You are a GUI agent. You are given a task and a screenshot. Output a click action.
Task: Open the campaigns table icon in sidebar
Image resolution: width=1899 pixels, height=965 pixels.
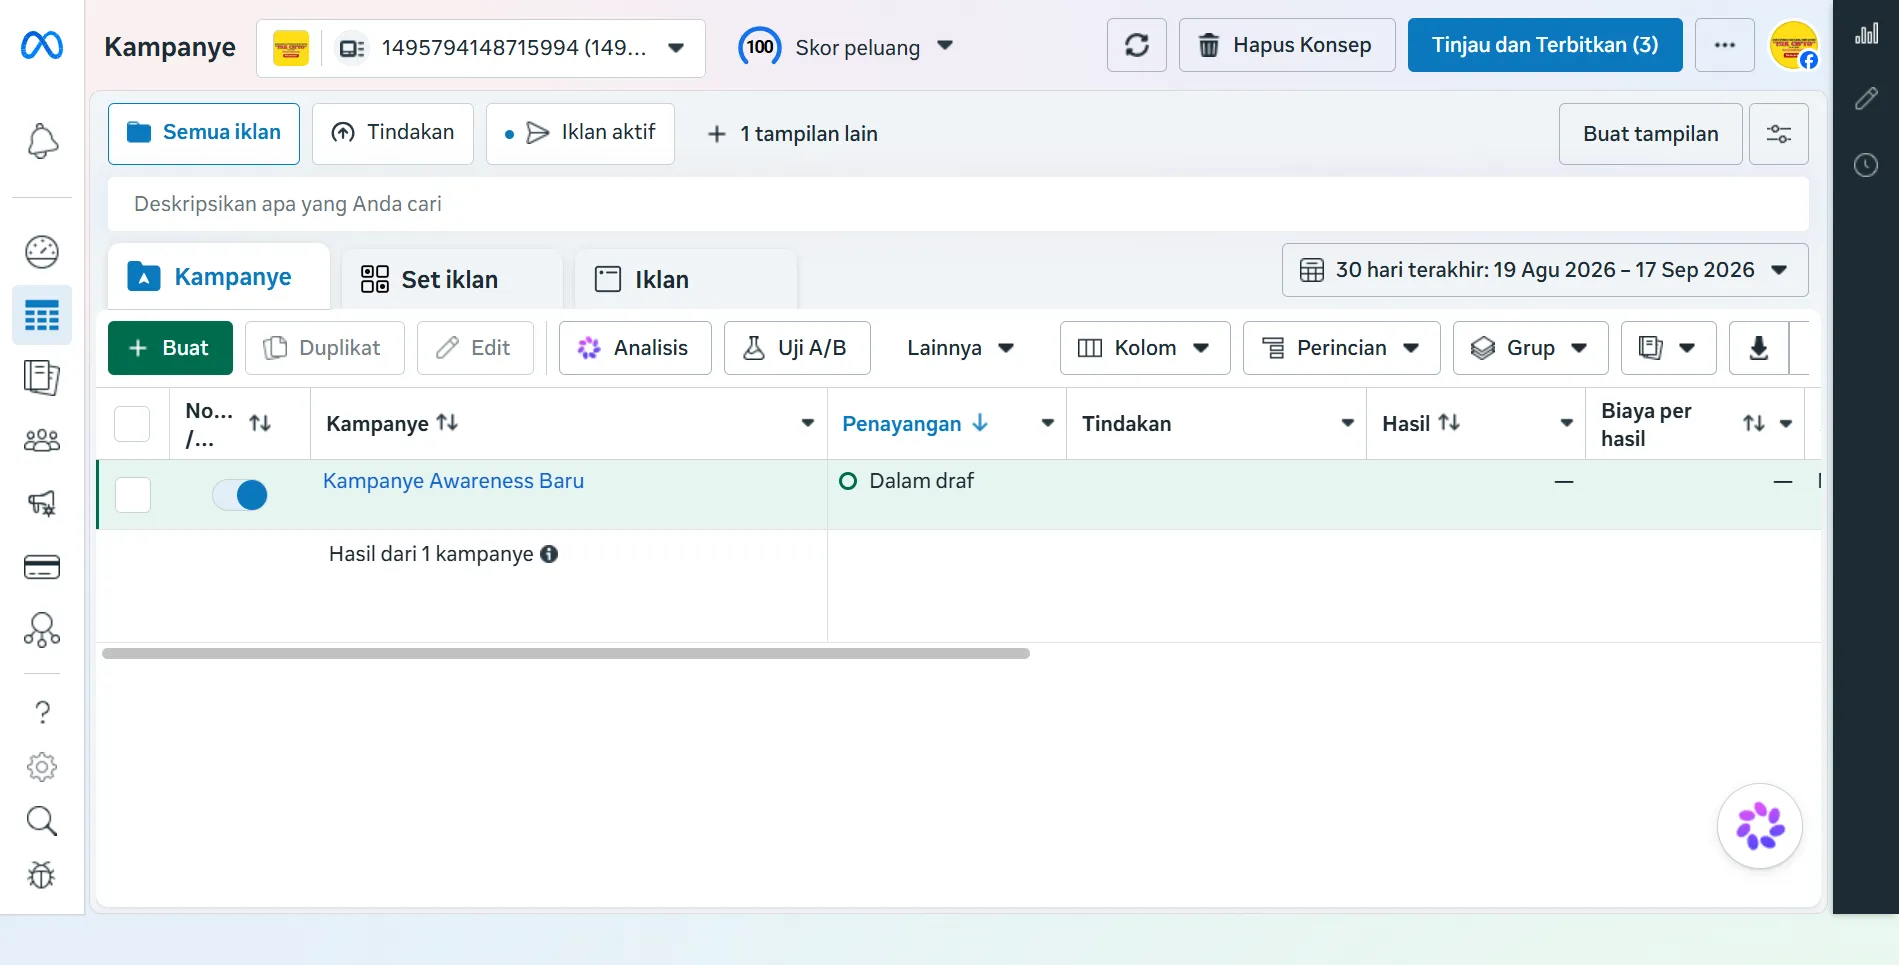(42, 316)
